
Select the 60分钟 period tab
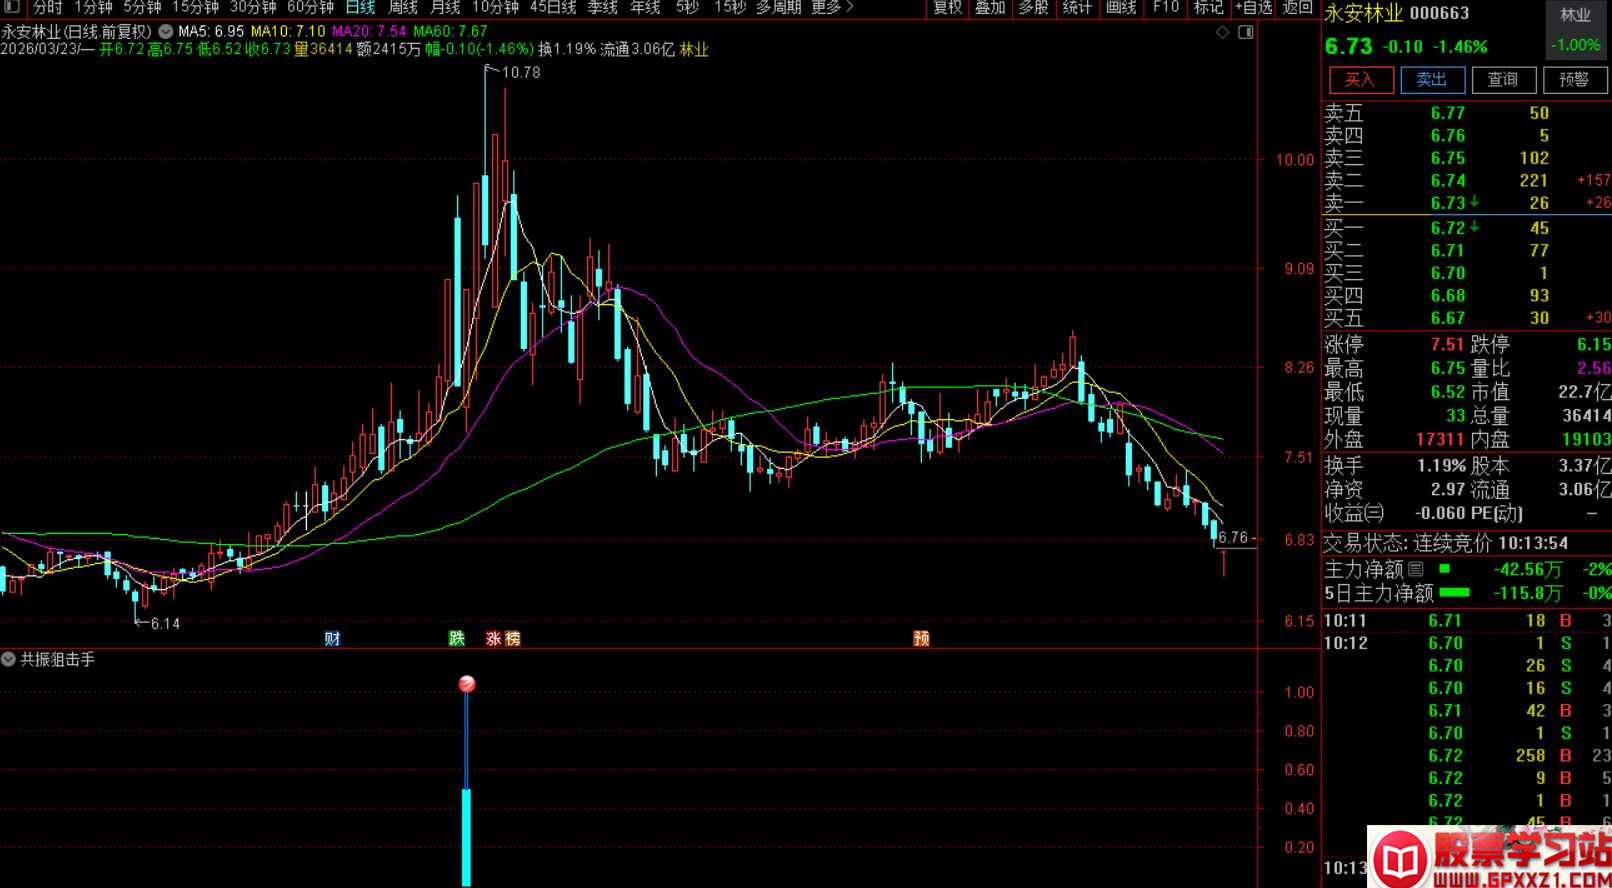(310, 7)
